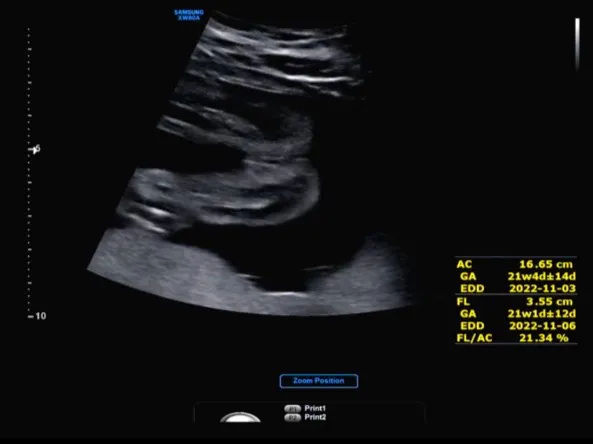Click the focus marker at depth 5
Screen dimensions: 593x444
tap(35, 149)
